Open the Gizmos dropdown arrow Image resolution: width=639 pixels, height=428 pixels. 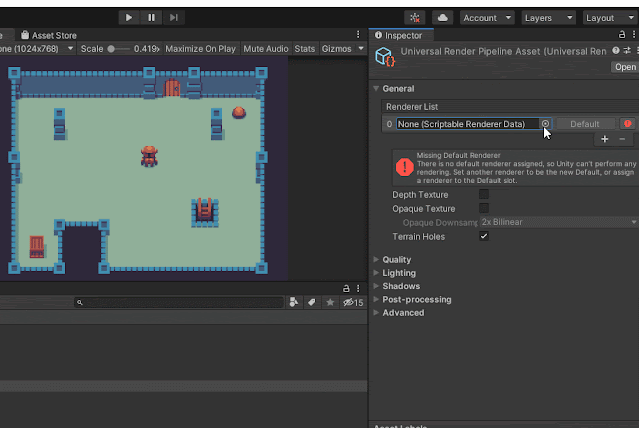pos(361,49)
